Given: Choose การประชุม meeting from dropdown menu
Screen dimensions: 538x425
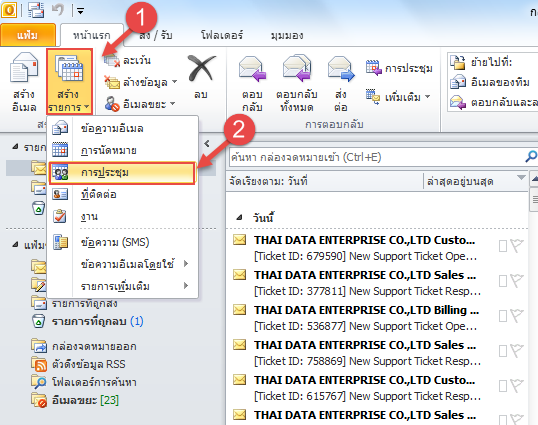Looking at the screenshot, I should [x=122, y=173].
